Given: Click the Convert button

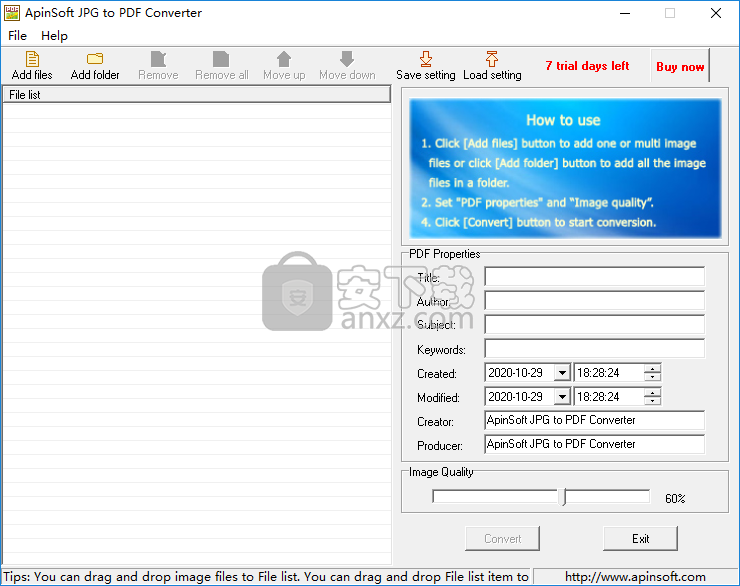Looking at the screenshot, I should coord(502,538).
